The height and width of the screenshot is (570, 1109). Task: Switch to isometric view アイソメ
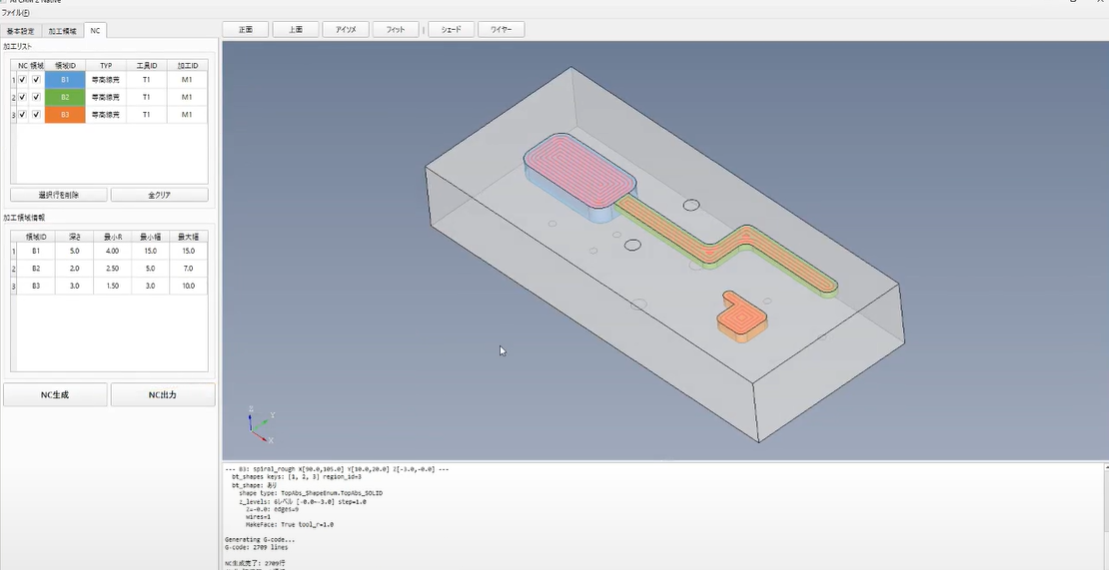click(x=346, y=30)
